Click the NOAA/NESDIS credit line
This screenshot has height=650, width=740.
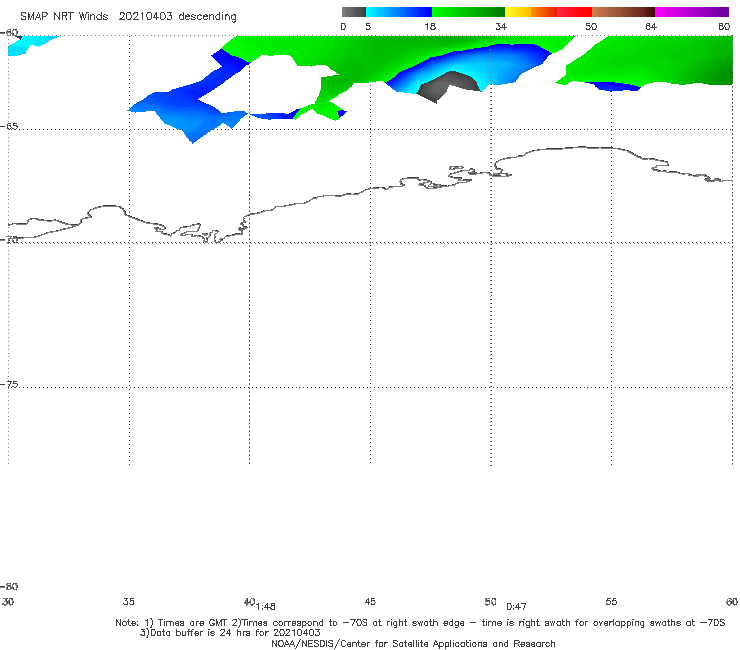[413, 644]
